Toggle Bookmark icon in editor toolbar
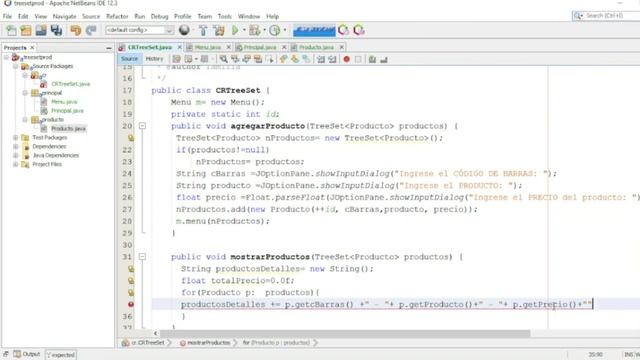 [x=306, y=59]
